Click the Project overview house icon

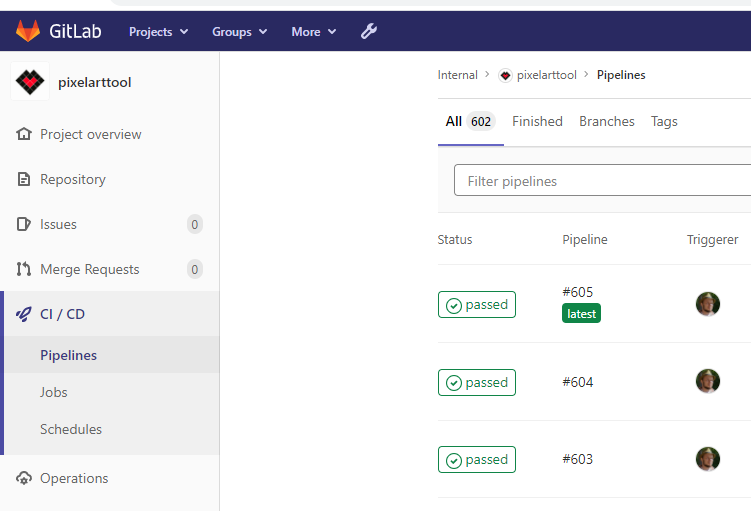23,134
